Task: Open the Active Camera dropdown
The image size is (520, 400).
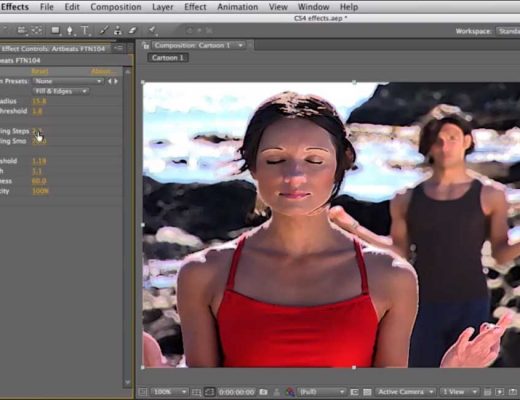Action: coord(406,392)
